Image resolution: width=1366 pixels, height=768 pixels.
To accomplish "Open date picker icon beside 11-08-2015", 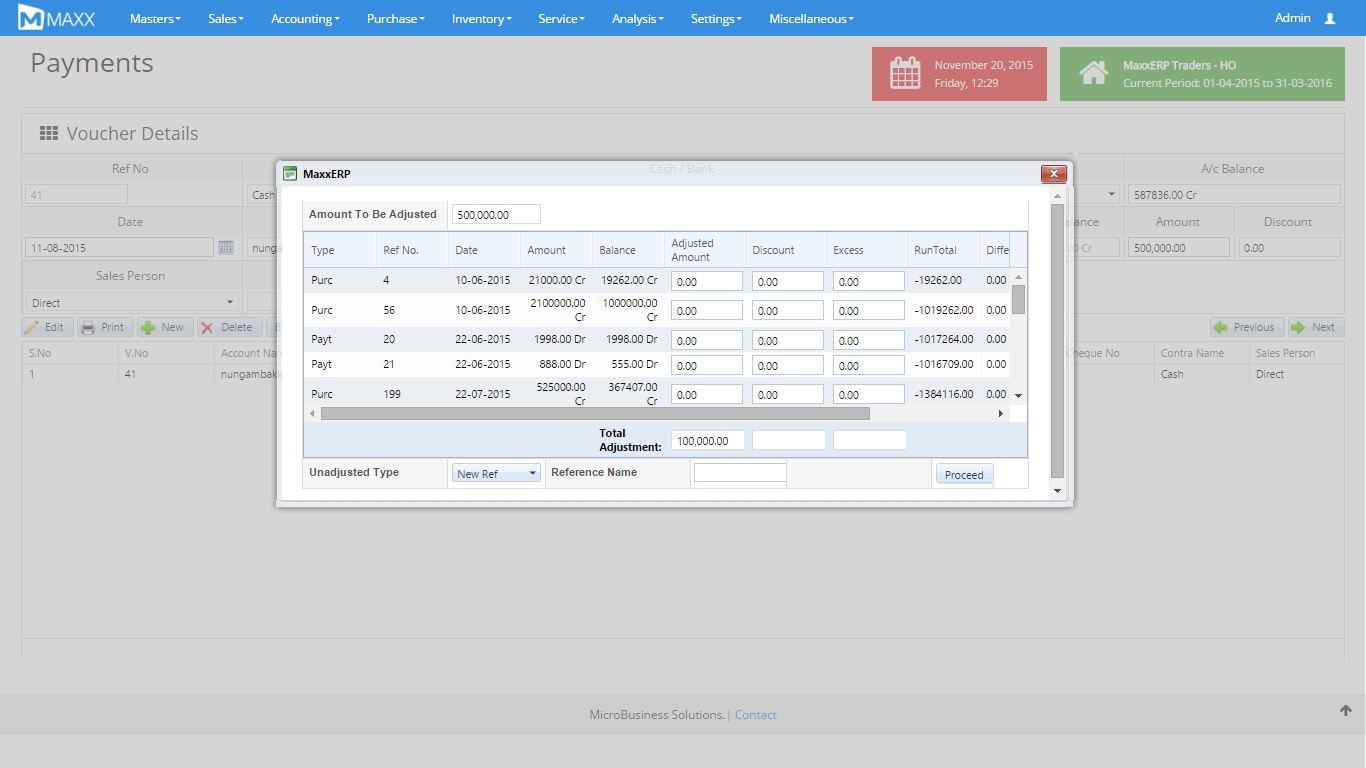I will (226, 247).
